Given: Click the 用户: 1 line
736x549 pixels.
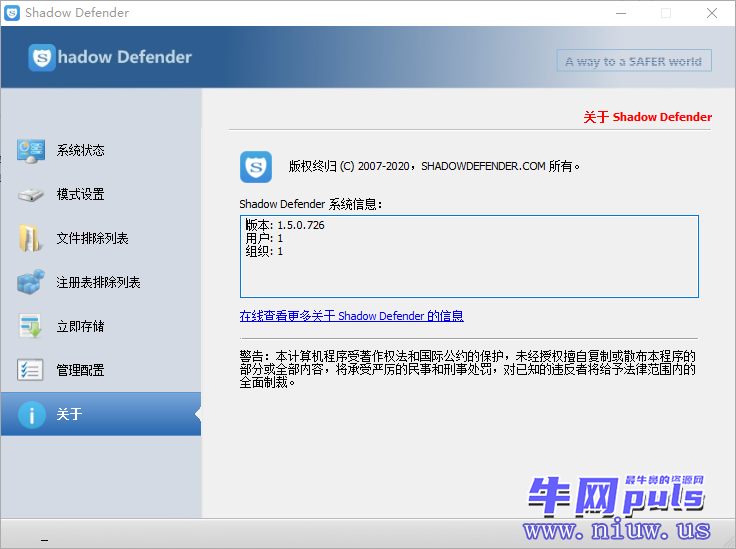Looking at the screenshot, I should (x=264, y=238).
